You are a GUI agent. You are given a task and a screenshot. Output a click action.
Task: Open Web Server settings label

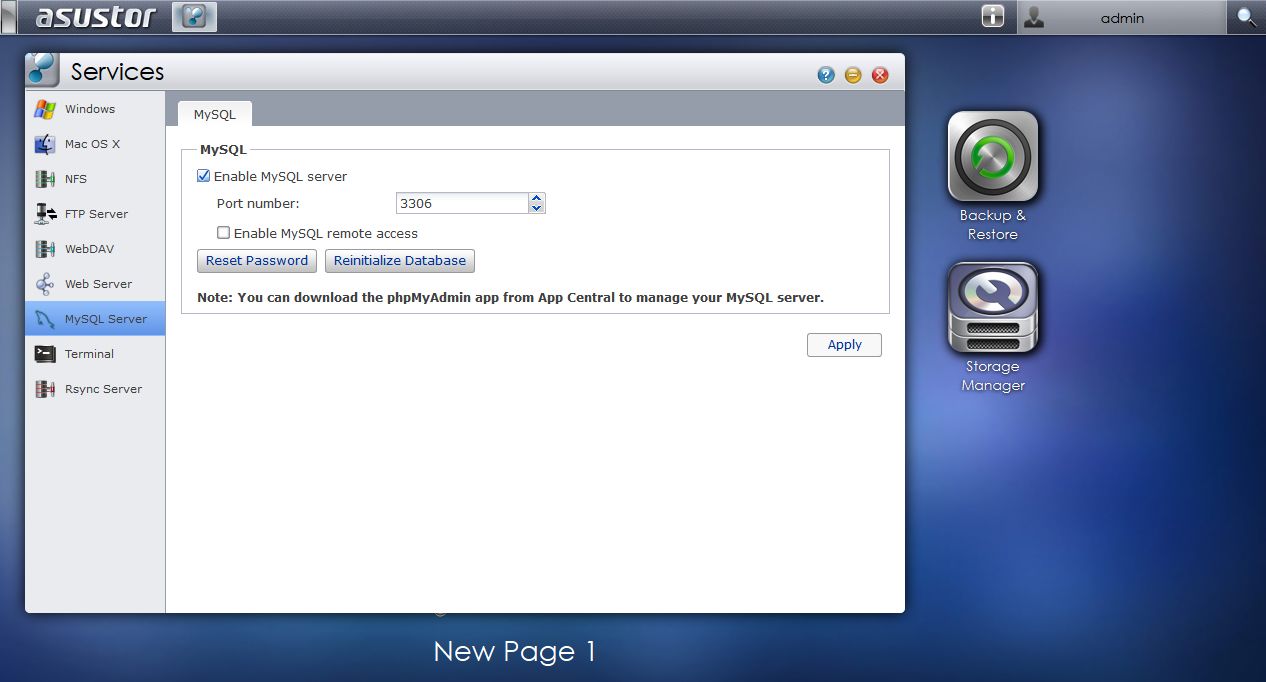pyautogui.click(x=98, y=284)
